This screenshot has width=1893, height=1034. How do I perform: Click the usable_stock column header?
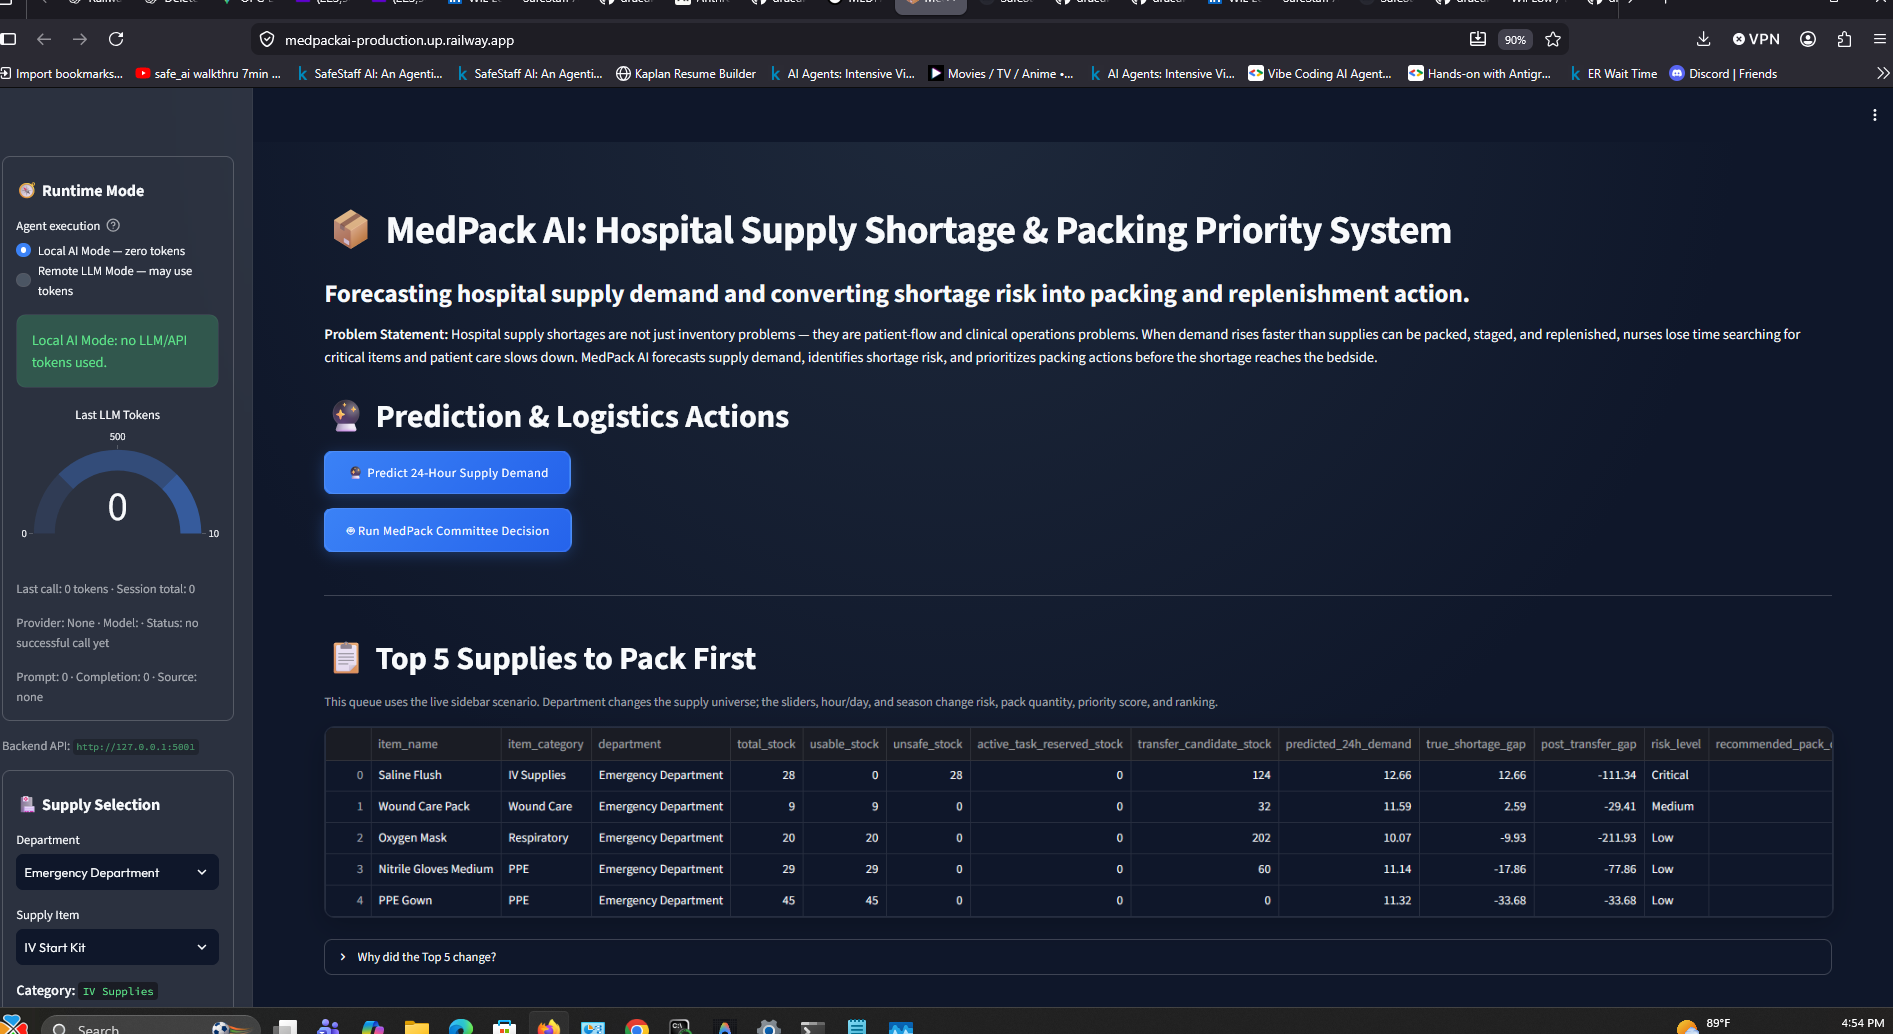coord(844,744)
